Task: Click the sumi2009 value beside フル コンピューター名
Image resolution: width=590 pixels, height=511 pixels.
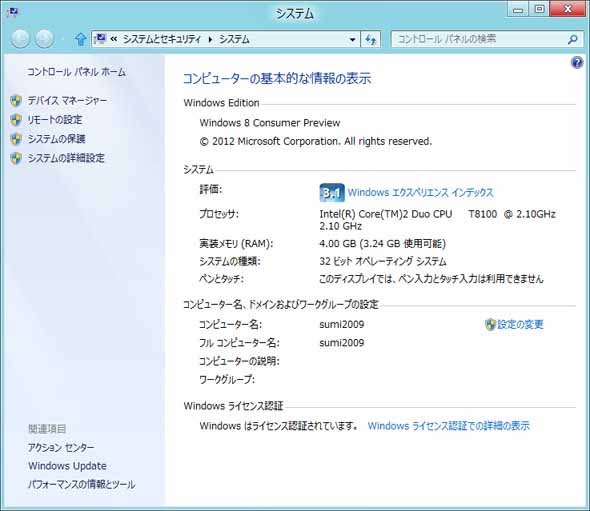Action: (342, 343)
